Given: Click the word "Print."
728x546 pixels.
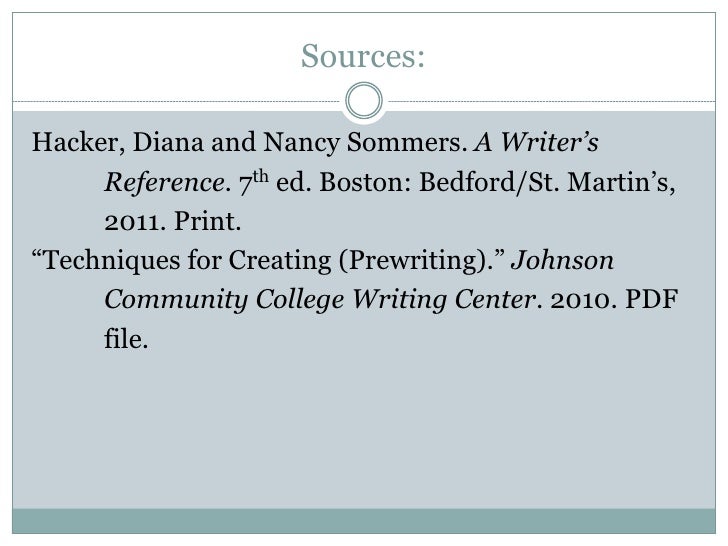Looking at the screenshot, I should click(x=208, y=221).
